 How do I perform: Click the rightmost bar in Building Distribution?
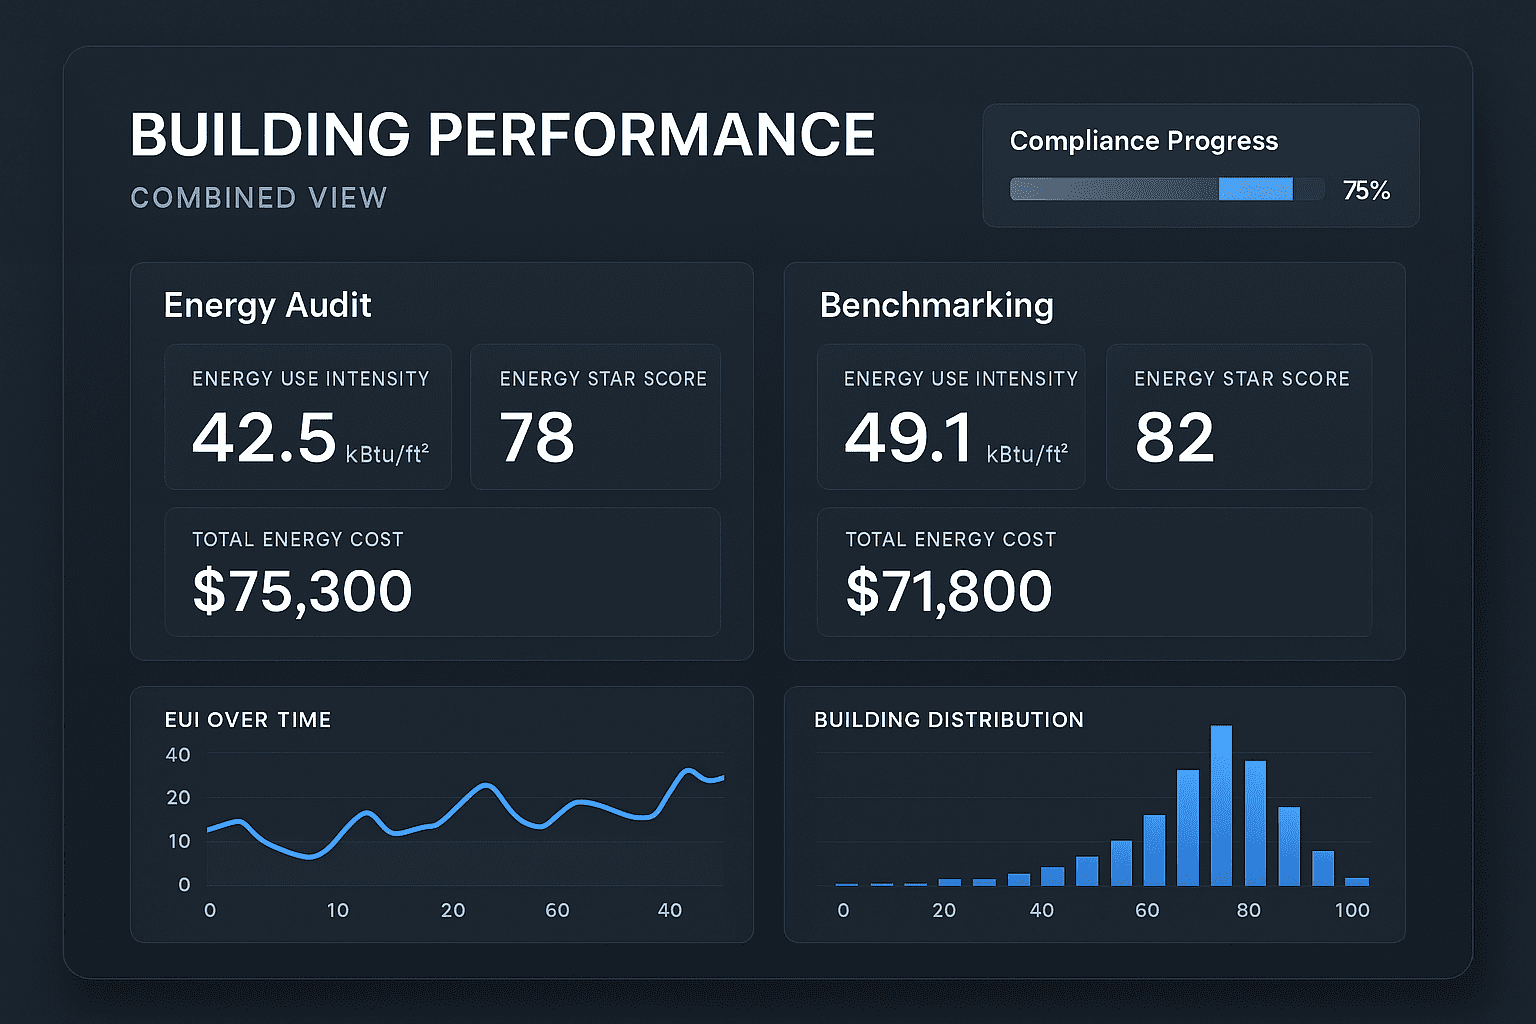pos(1356,881)
